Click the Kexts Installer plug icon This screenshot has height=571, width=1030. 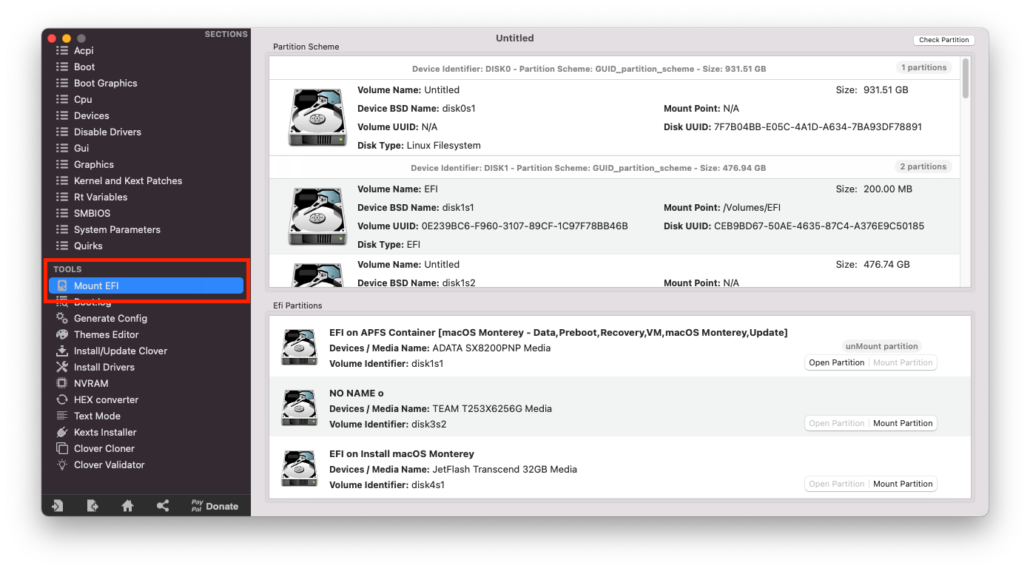click(x=62, y=432)
